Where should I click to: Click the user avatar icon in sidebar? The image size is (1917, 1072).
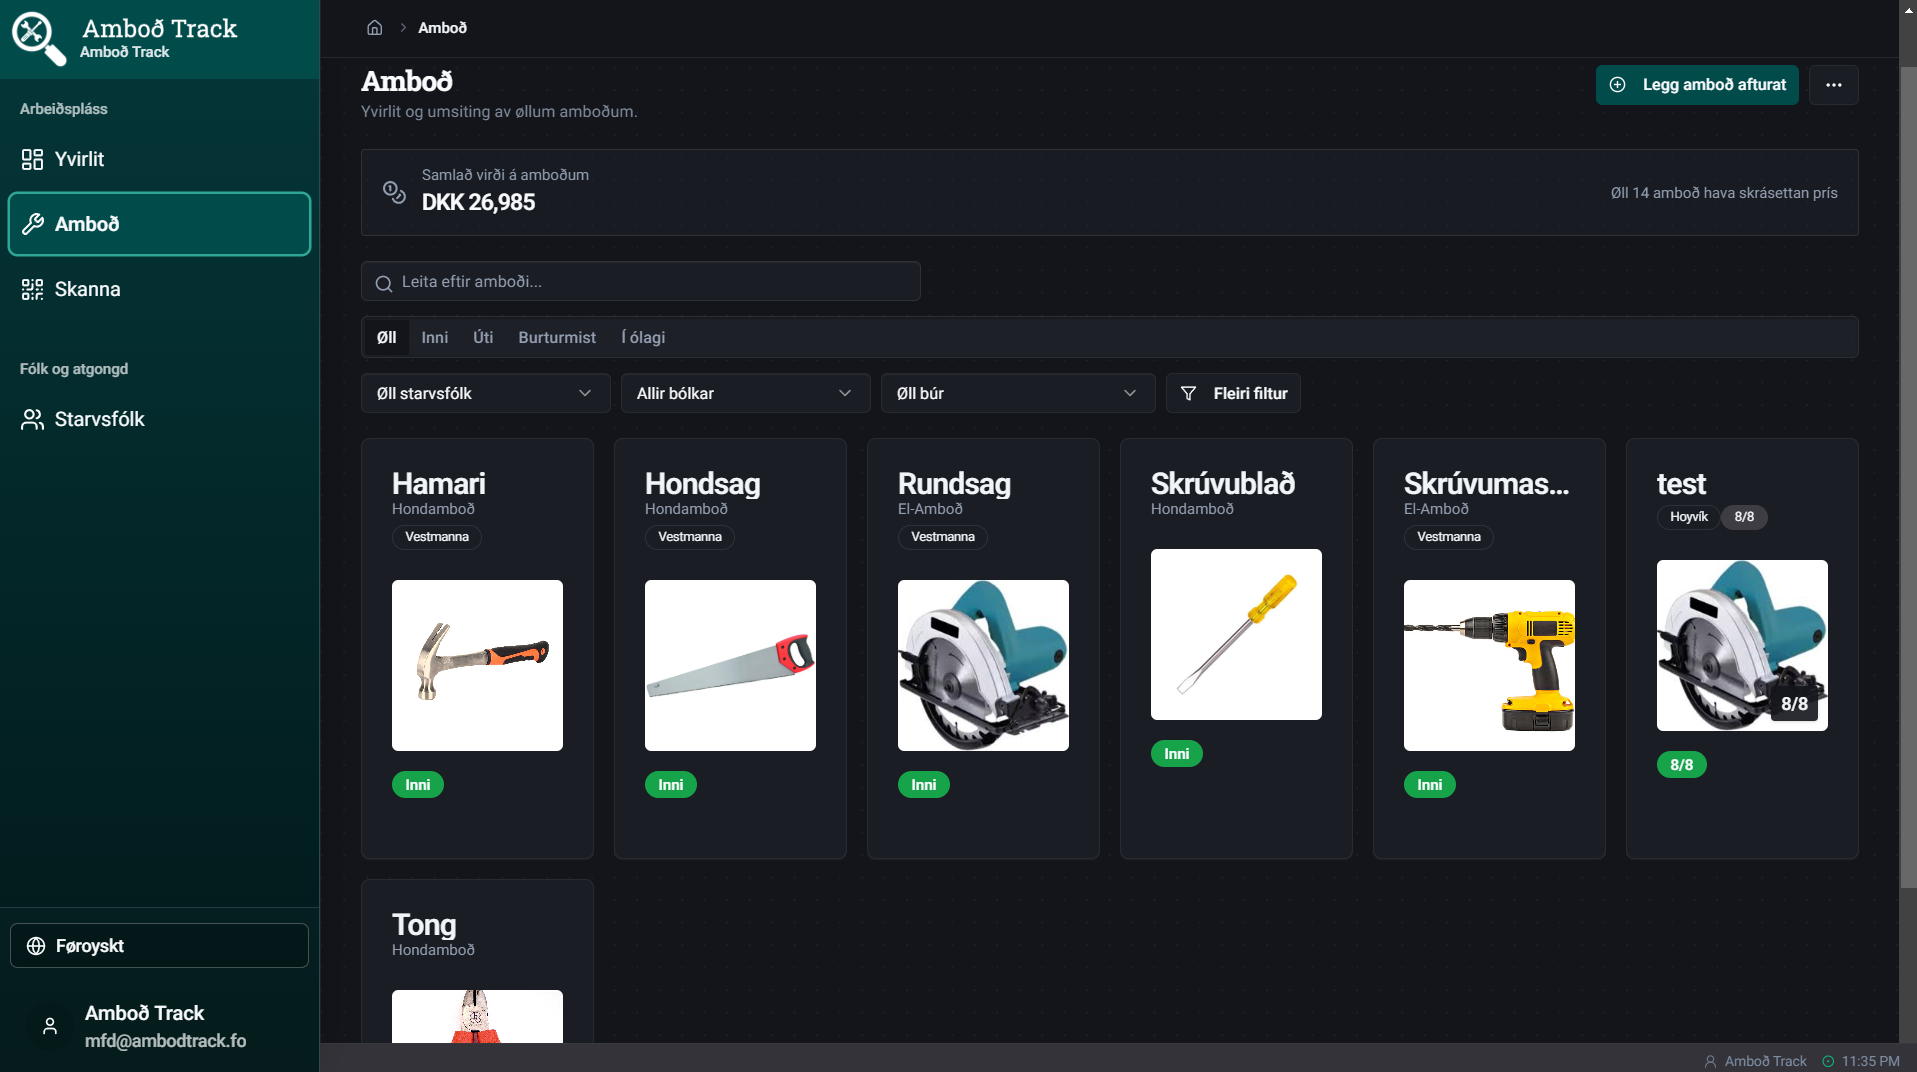coord(50,1026)
